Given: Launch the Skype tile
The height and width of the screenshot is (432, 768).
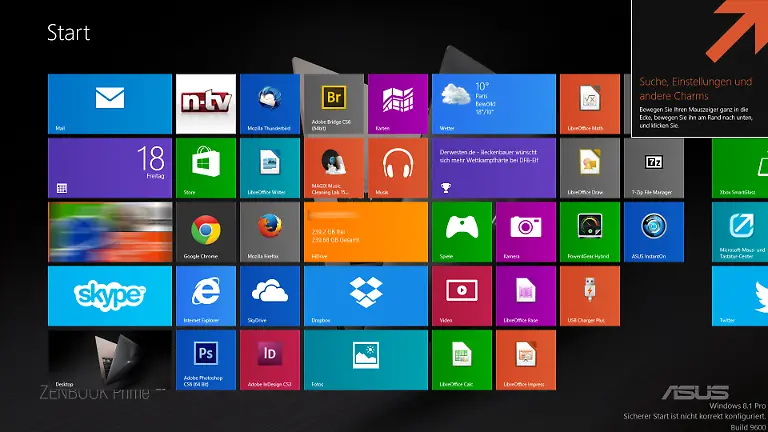Looking at the screenshot, I should [109, 295].
